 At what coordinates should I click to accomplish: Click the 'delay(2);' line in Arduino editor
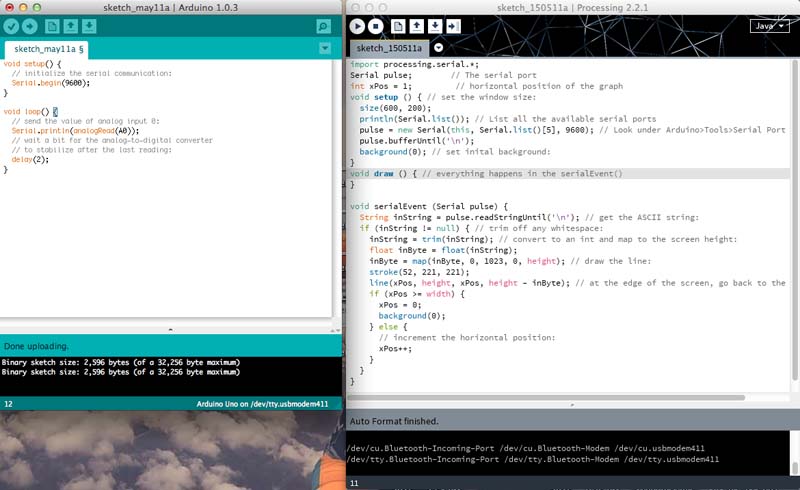(x=30, y=159)
